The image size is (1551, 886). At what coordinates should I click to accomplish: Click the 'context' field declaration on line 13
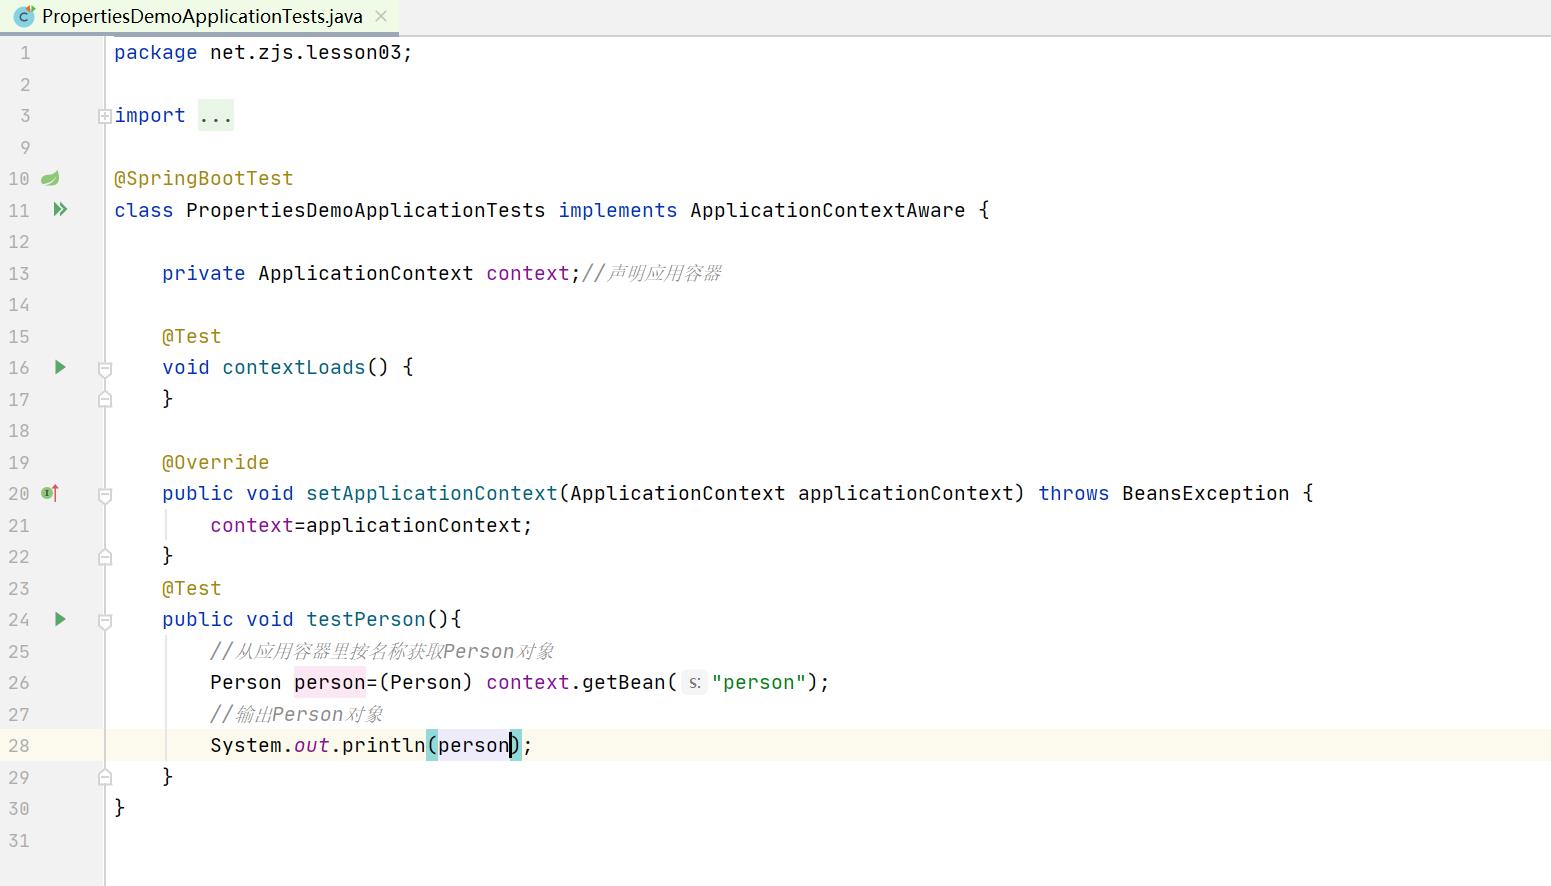[x=527, y=273]
